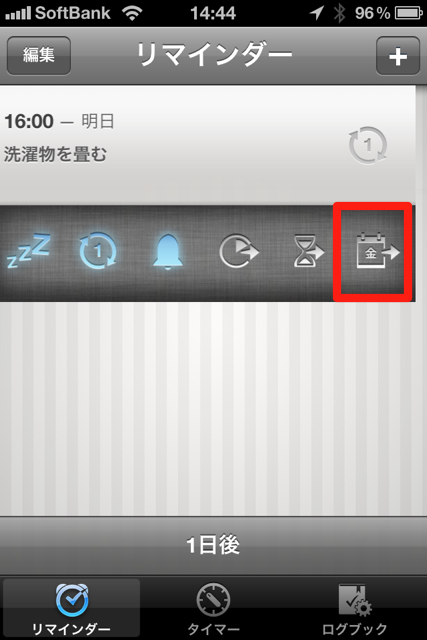The height and width of the screenshot is (640, 427).
Task: Tap the Wi-Fi icon in the status bar
Action: (x=132, y=13)
